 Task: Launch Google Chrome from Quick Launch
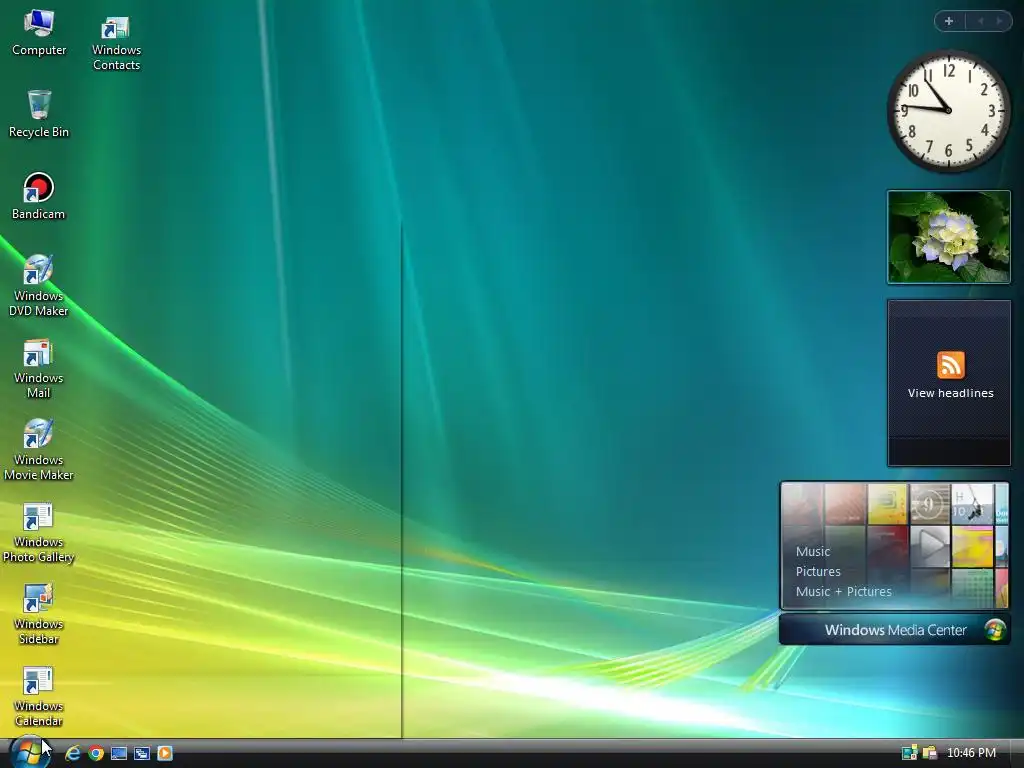(96, 753)
